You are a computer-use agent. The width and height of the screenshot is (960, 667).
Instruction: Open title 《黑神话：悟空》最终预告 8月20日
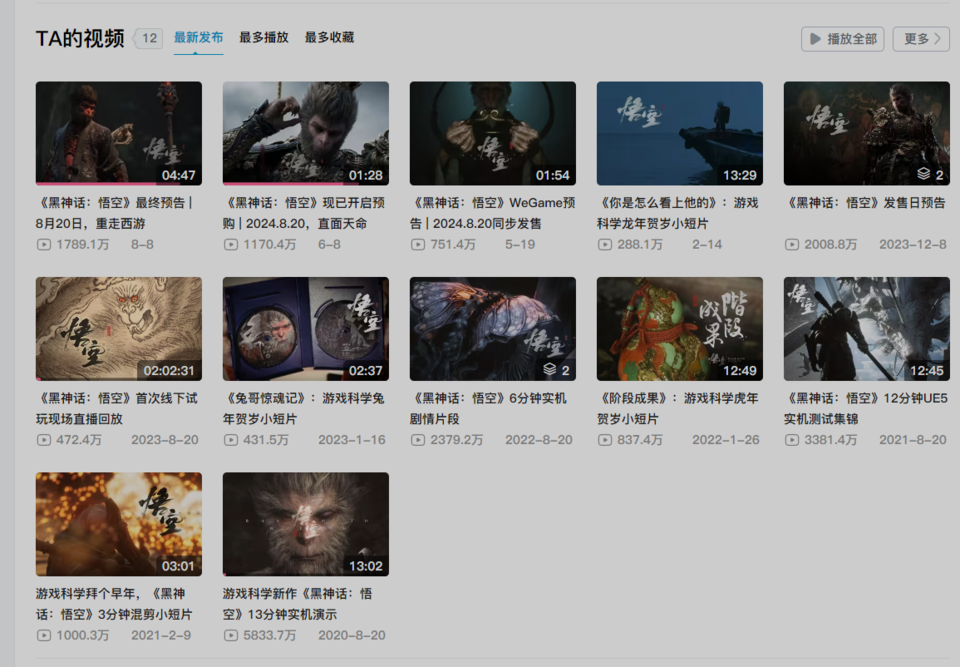(x=115, y=213)
